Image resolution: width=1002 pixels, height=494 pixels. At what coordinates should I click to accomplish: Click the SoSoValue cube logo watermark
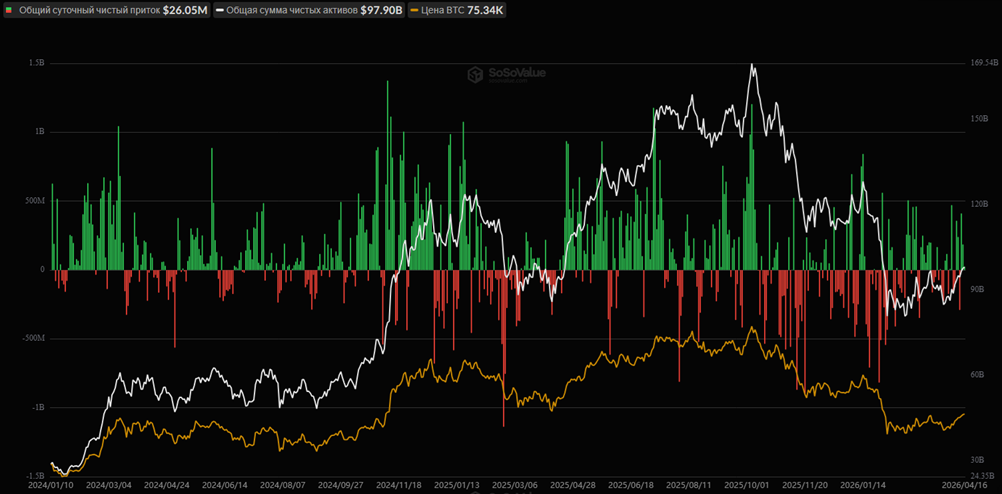point(476,73)
